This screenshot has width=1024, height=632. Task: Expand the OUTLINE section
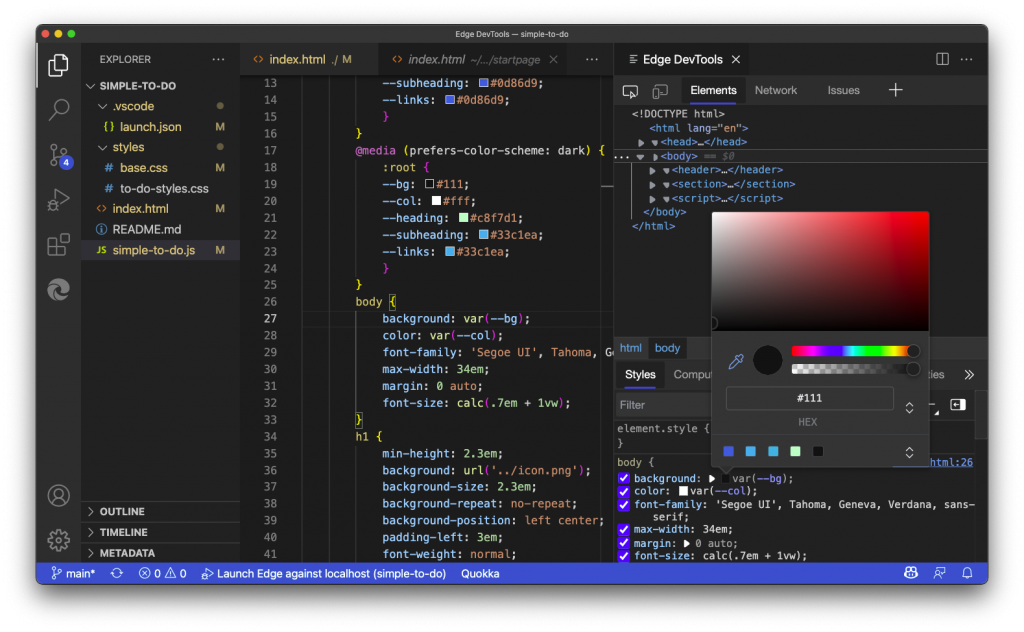point(91,511)
